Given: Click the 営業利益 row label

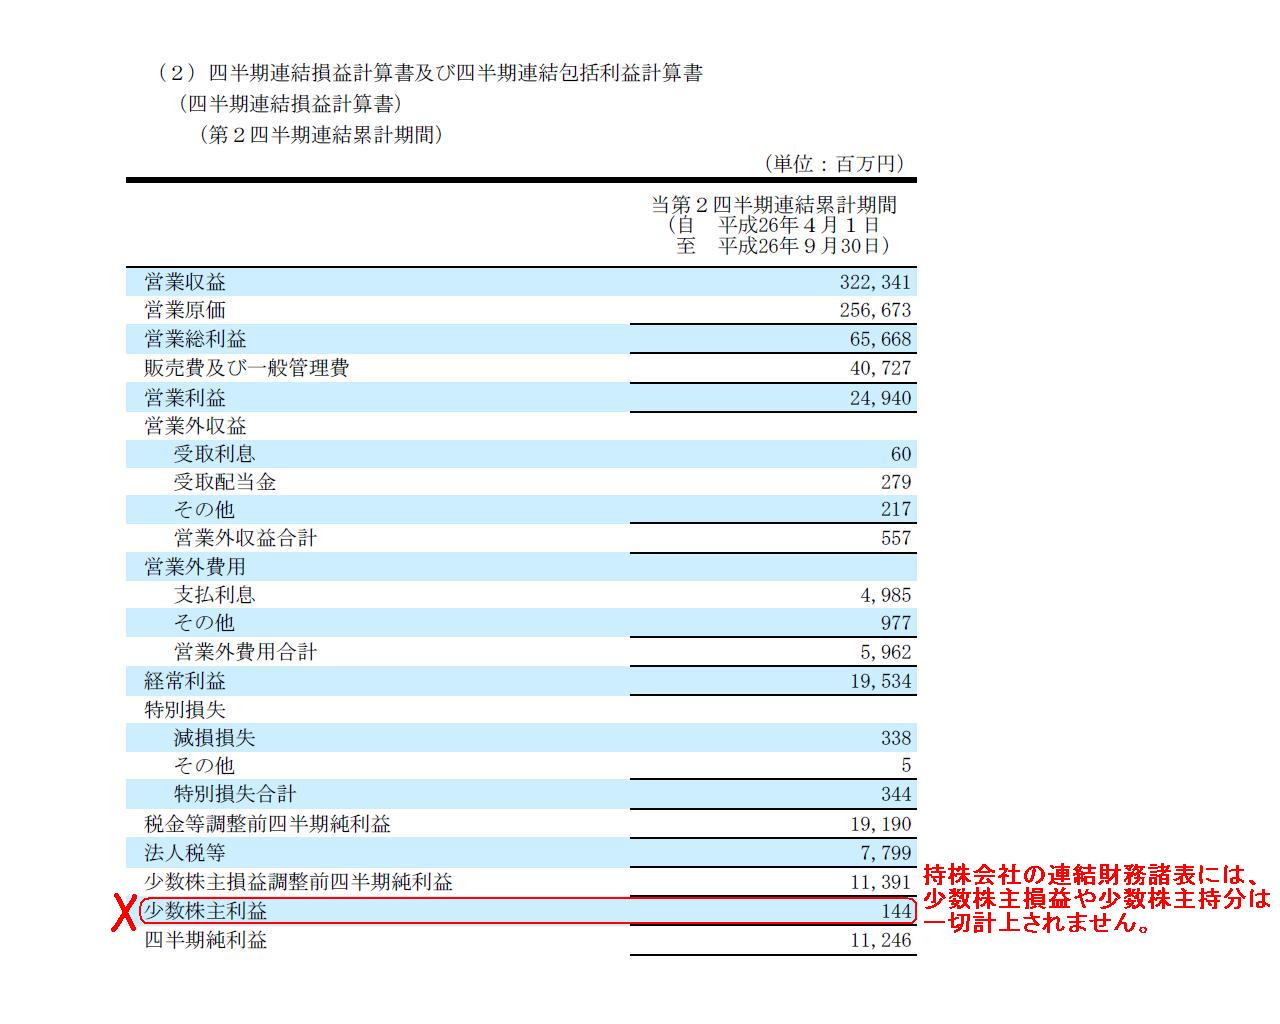Looking at the screenshot, I should [x=185, y=397].
